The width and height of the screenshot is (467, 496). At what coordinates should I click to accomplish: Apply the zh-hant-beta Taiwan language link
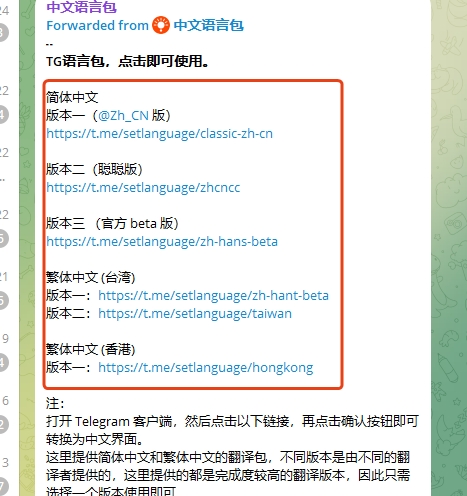(x=213, y=296)
